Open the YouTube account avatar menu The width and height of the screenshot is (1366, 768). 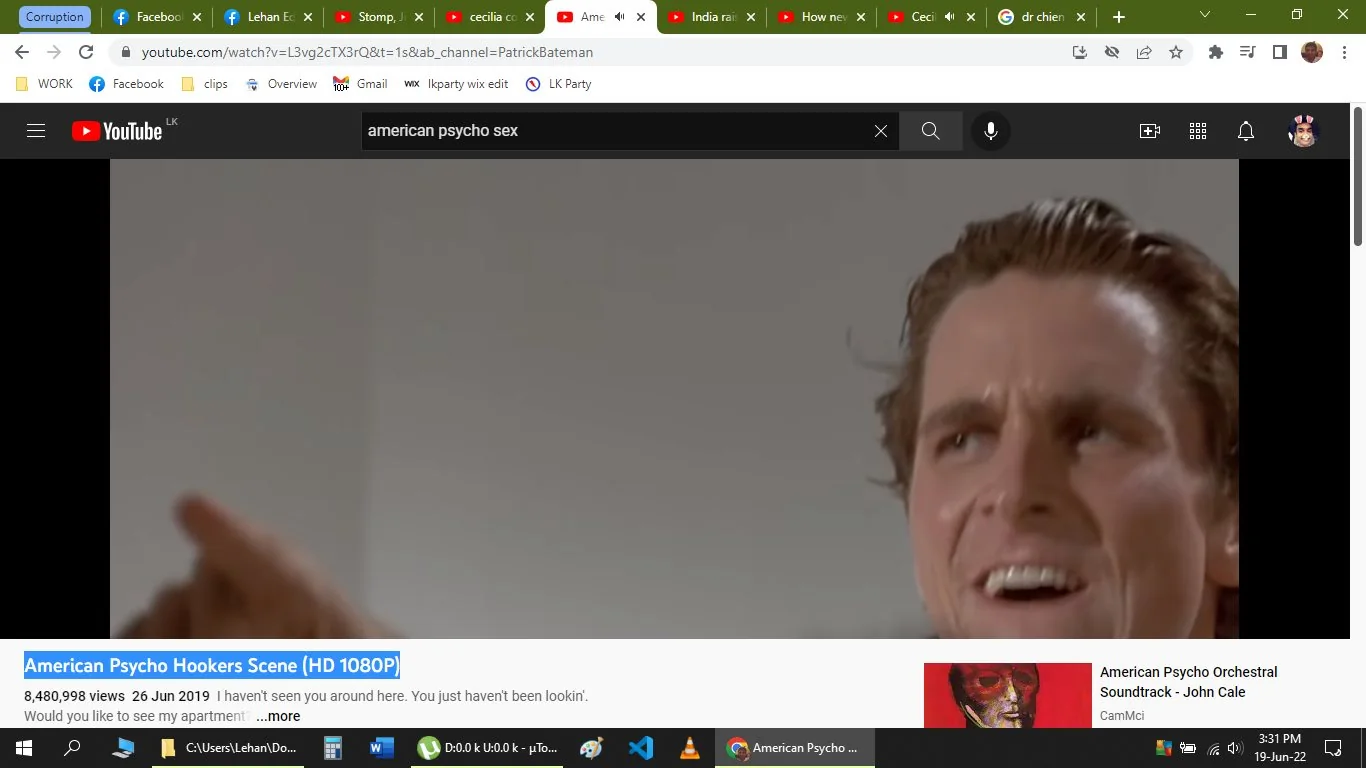1303,131
